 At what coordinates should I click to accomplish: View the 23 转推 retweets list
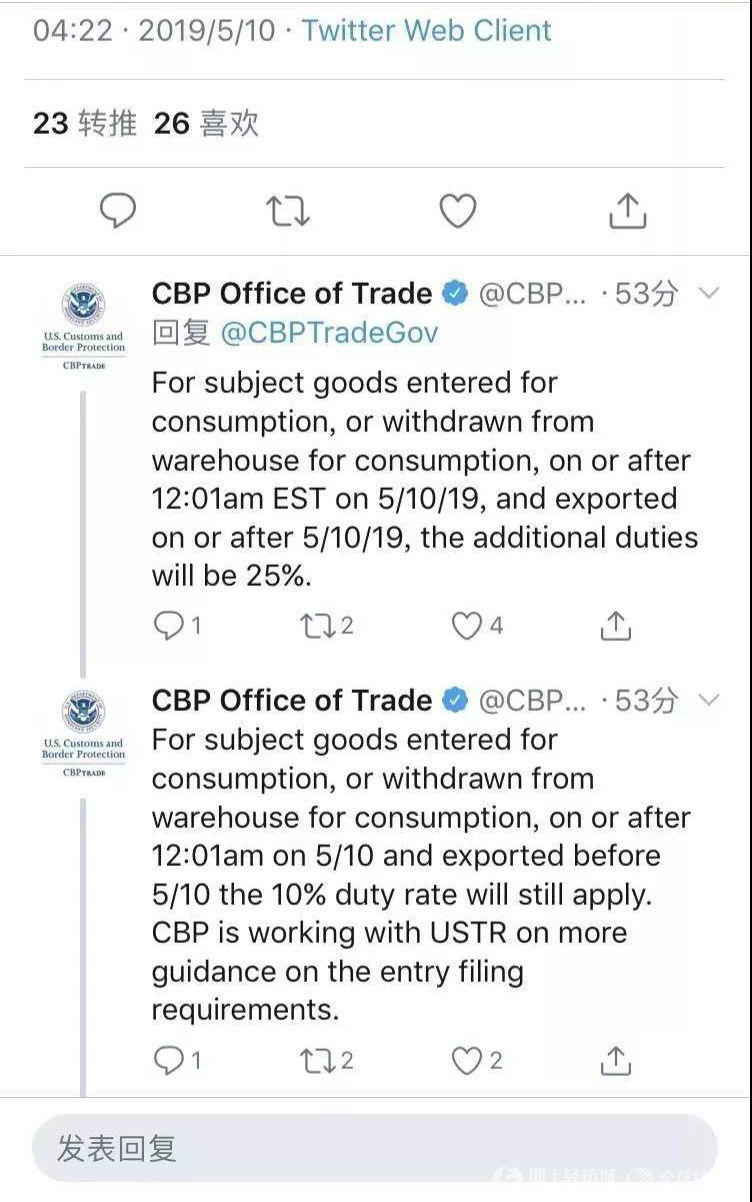85,123
